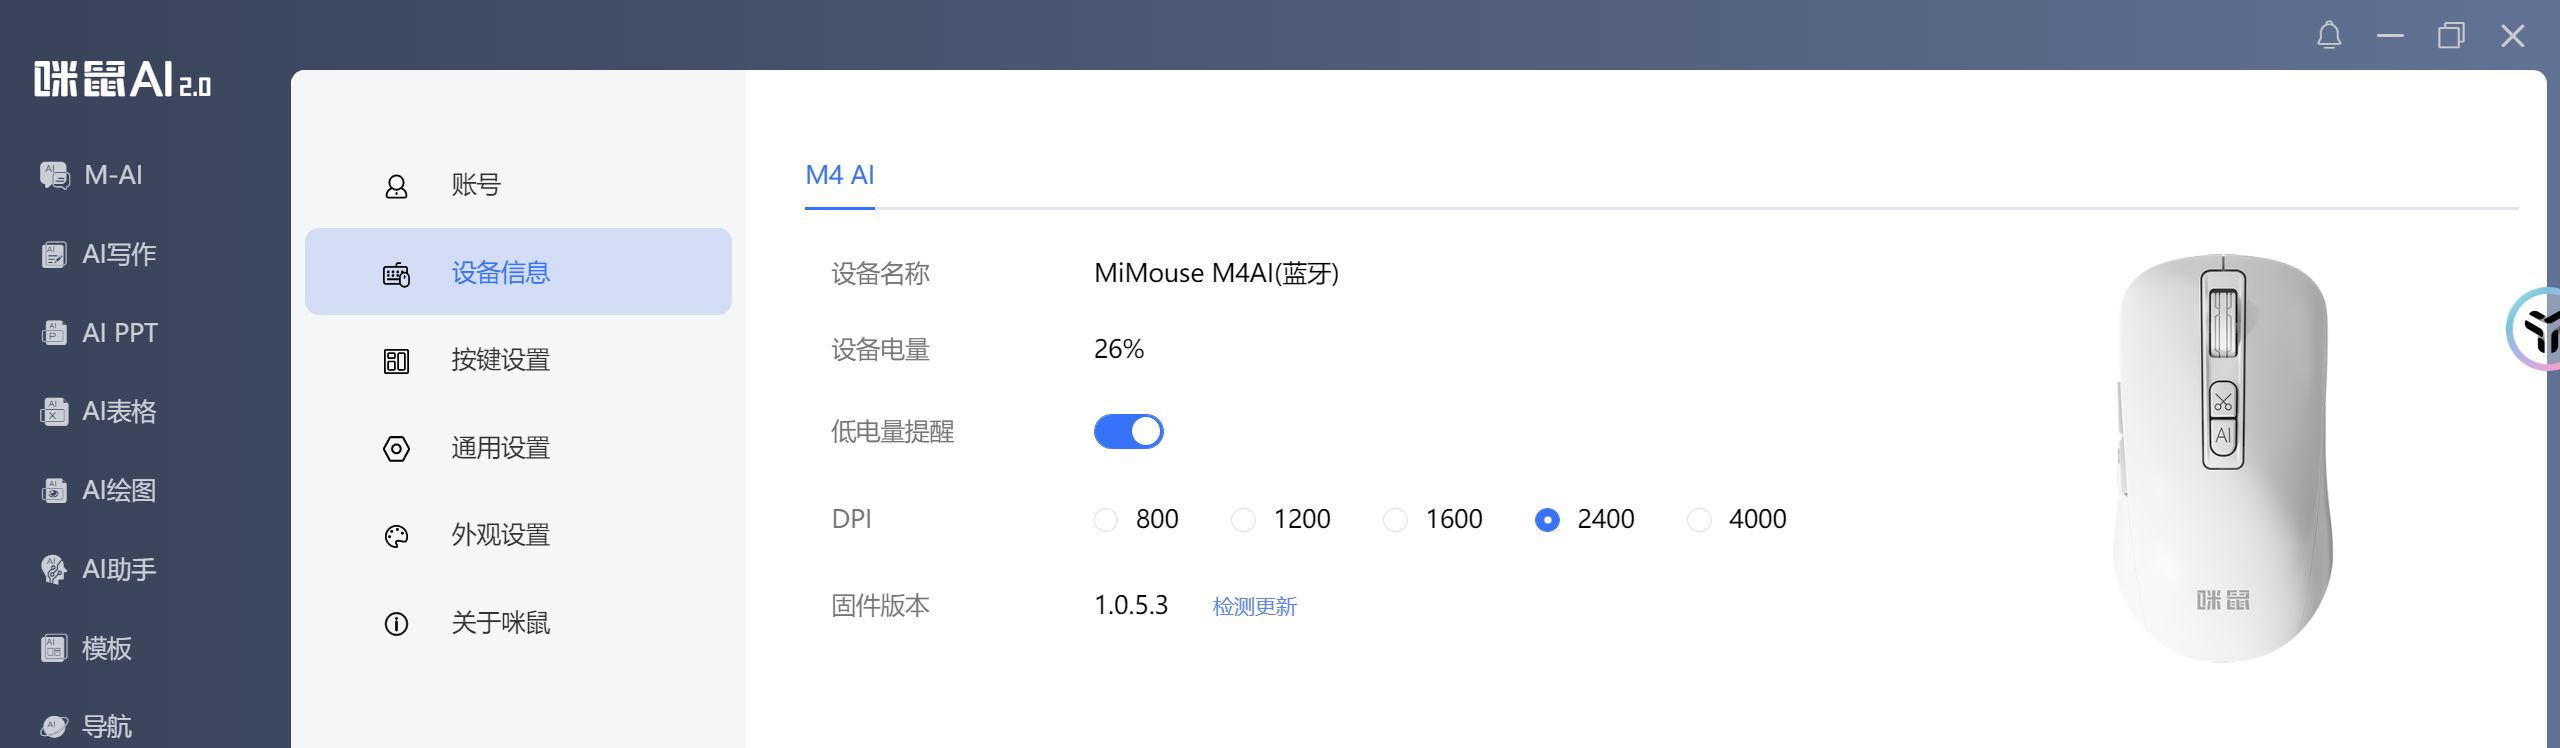Image resolution: width=2560 pixels, height=748 pixels.
Task: Open the AI表格 sidebar label
Action: tap(119, 411)
